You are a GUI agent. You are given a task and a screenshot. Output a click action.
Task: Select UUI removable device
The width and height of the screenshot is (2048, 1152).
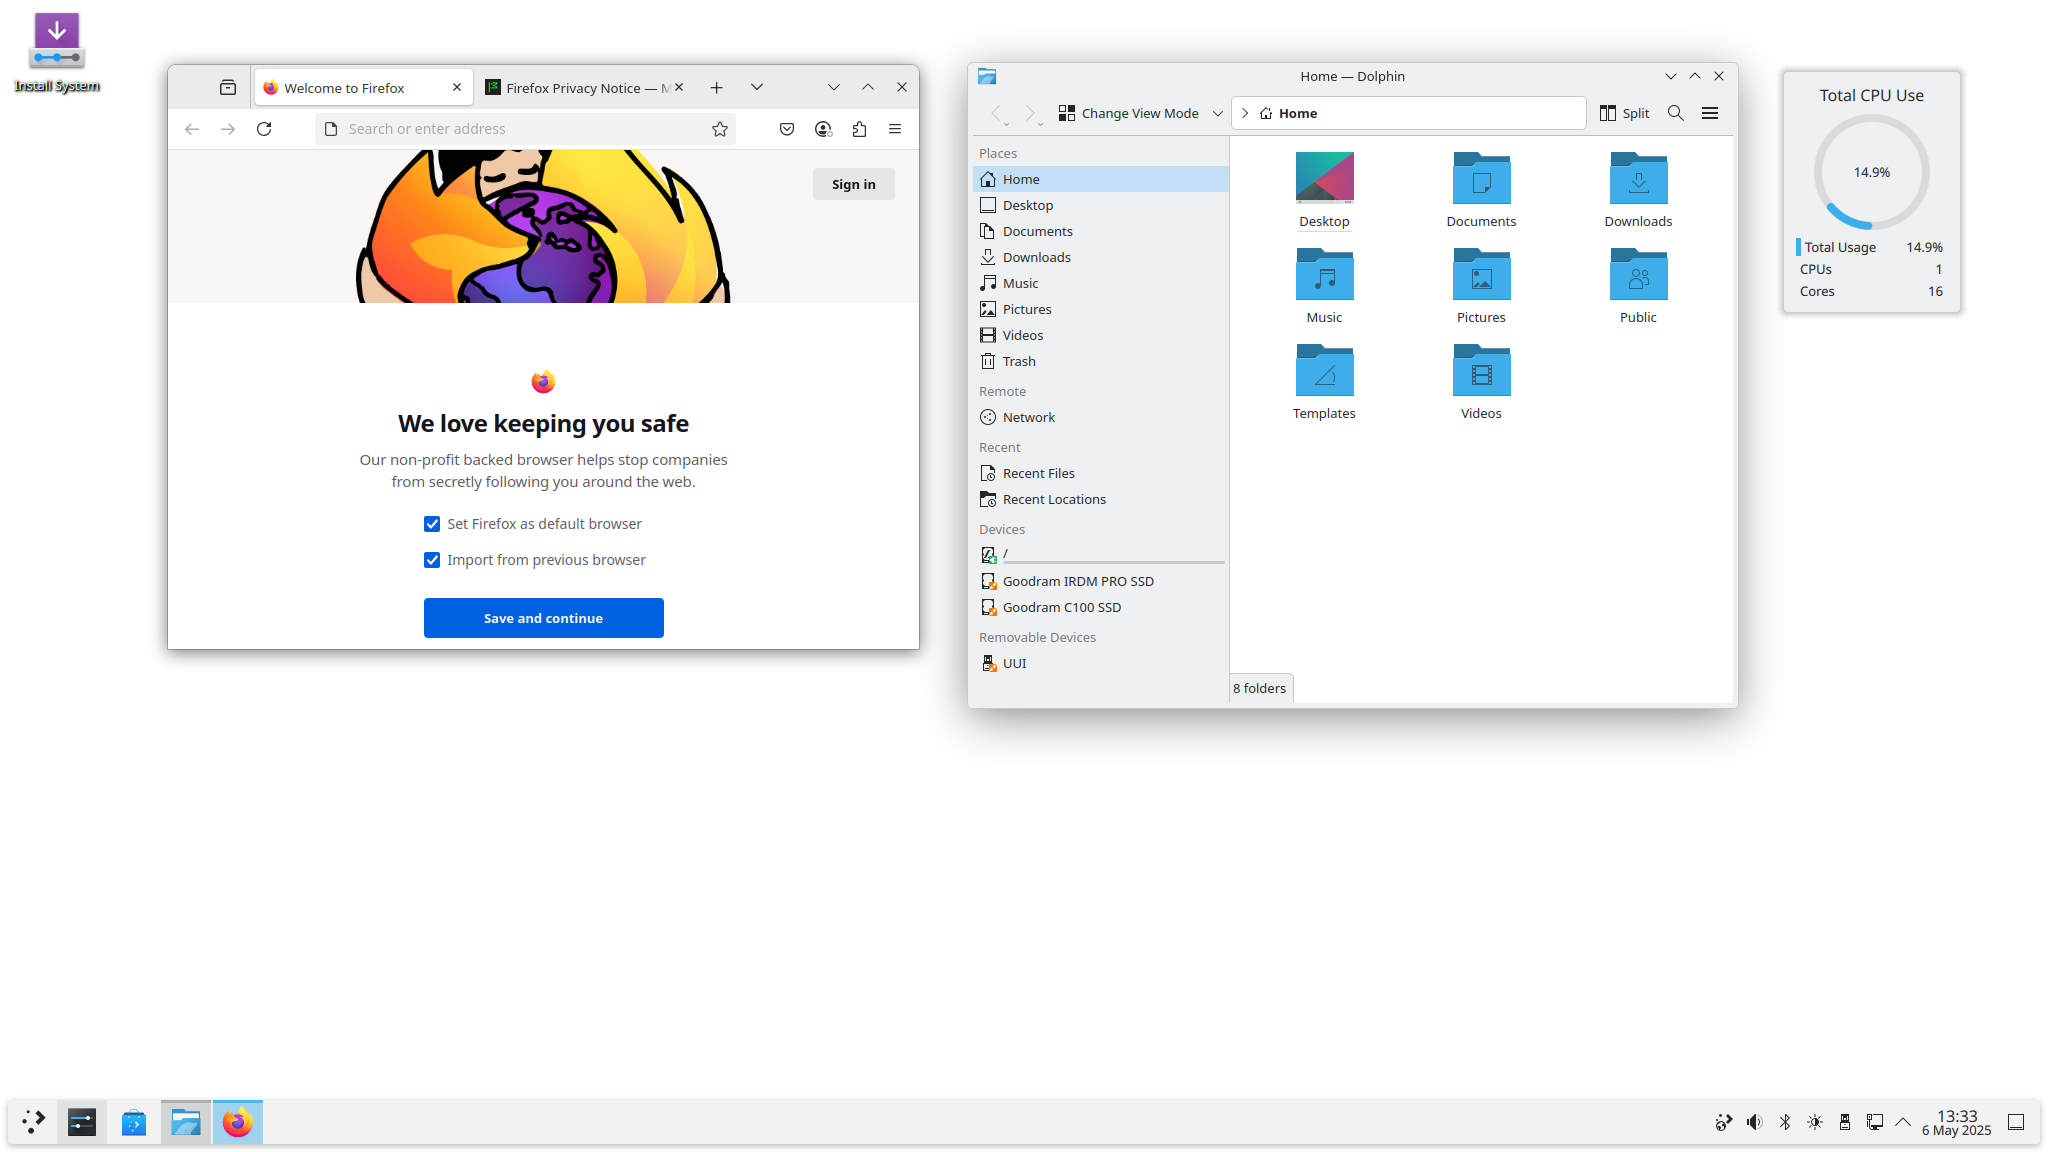1100,663
